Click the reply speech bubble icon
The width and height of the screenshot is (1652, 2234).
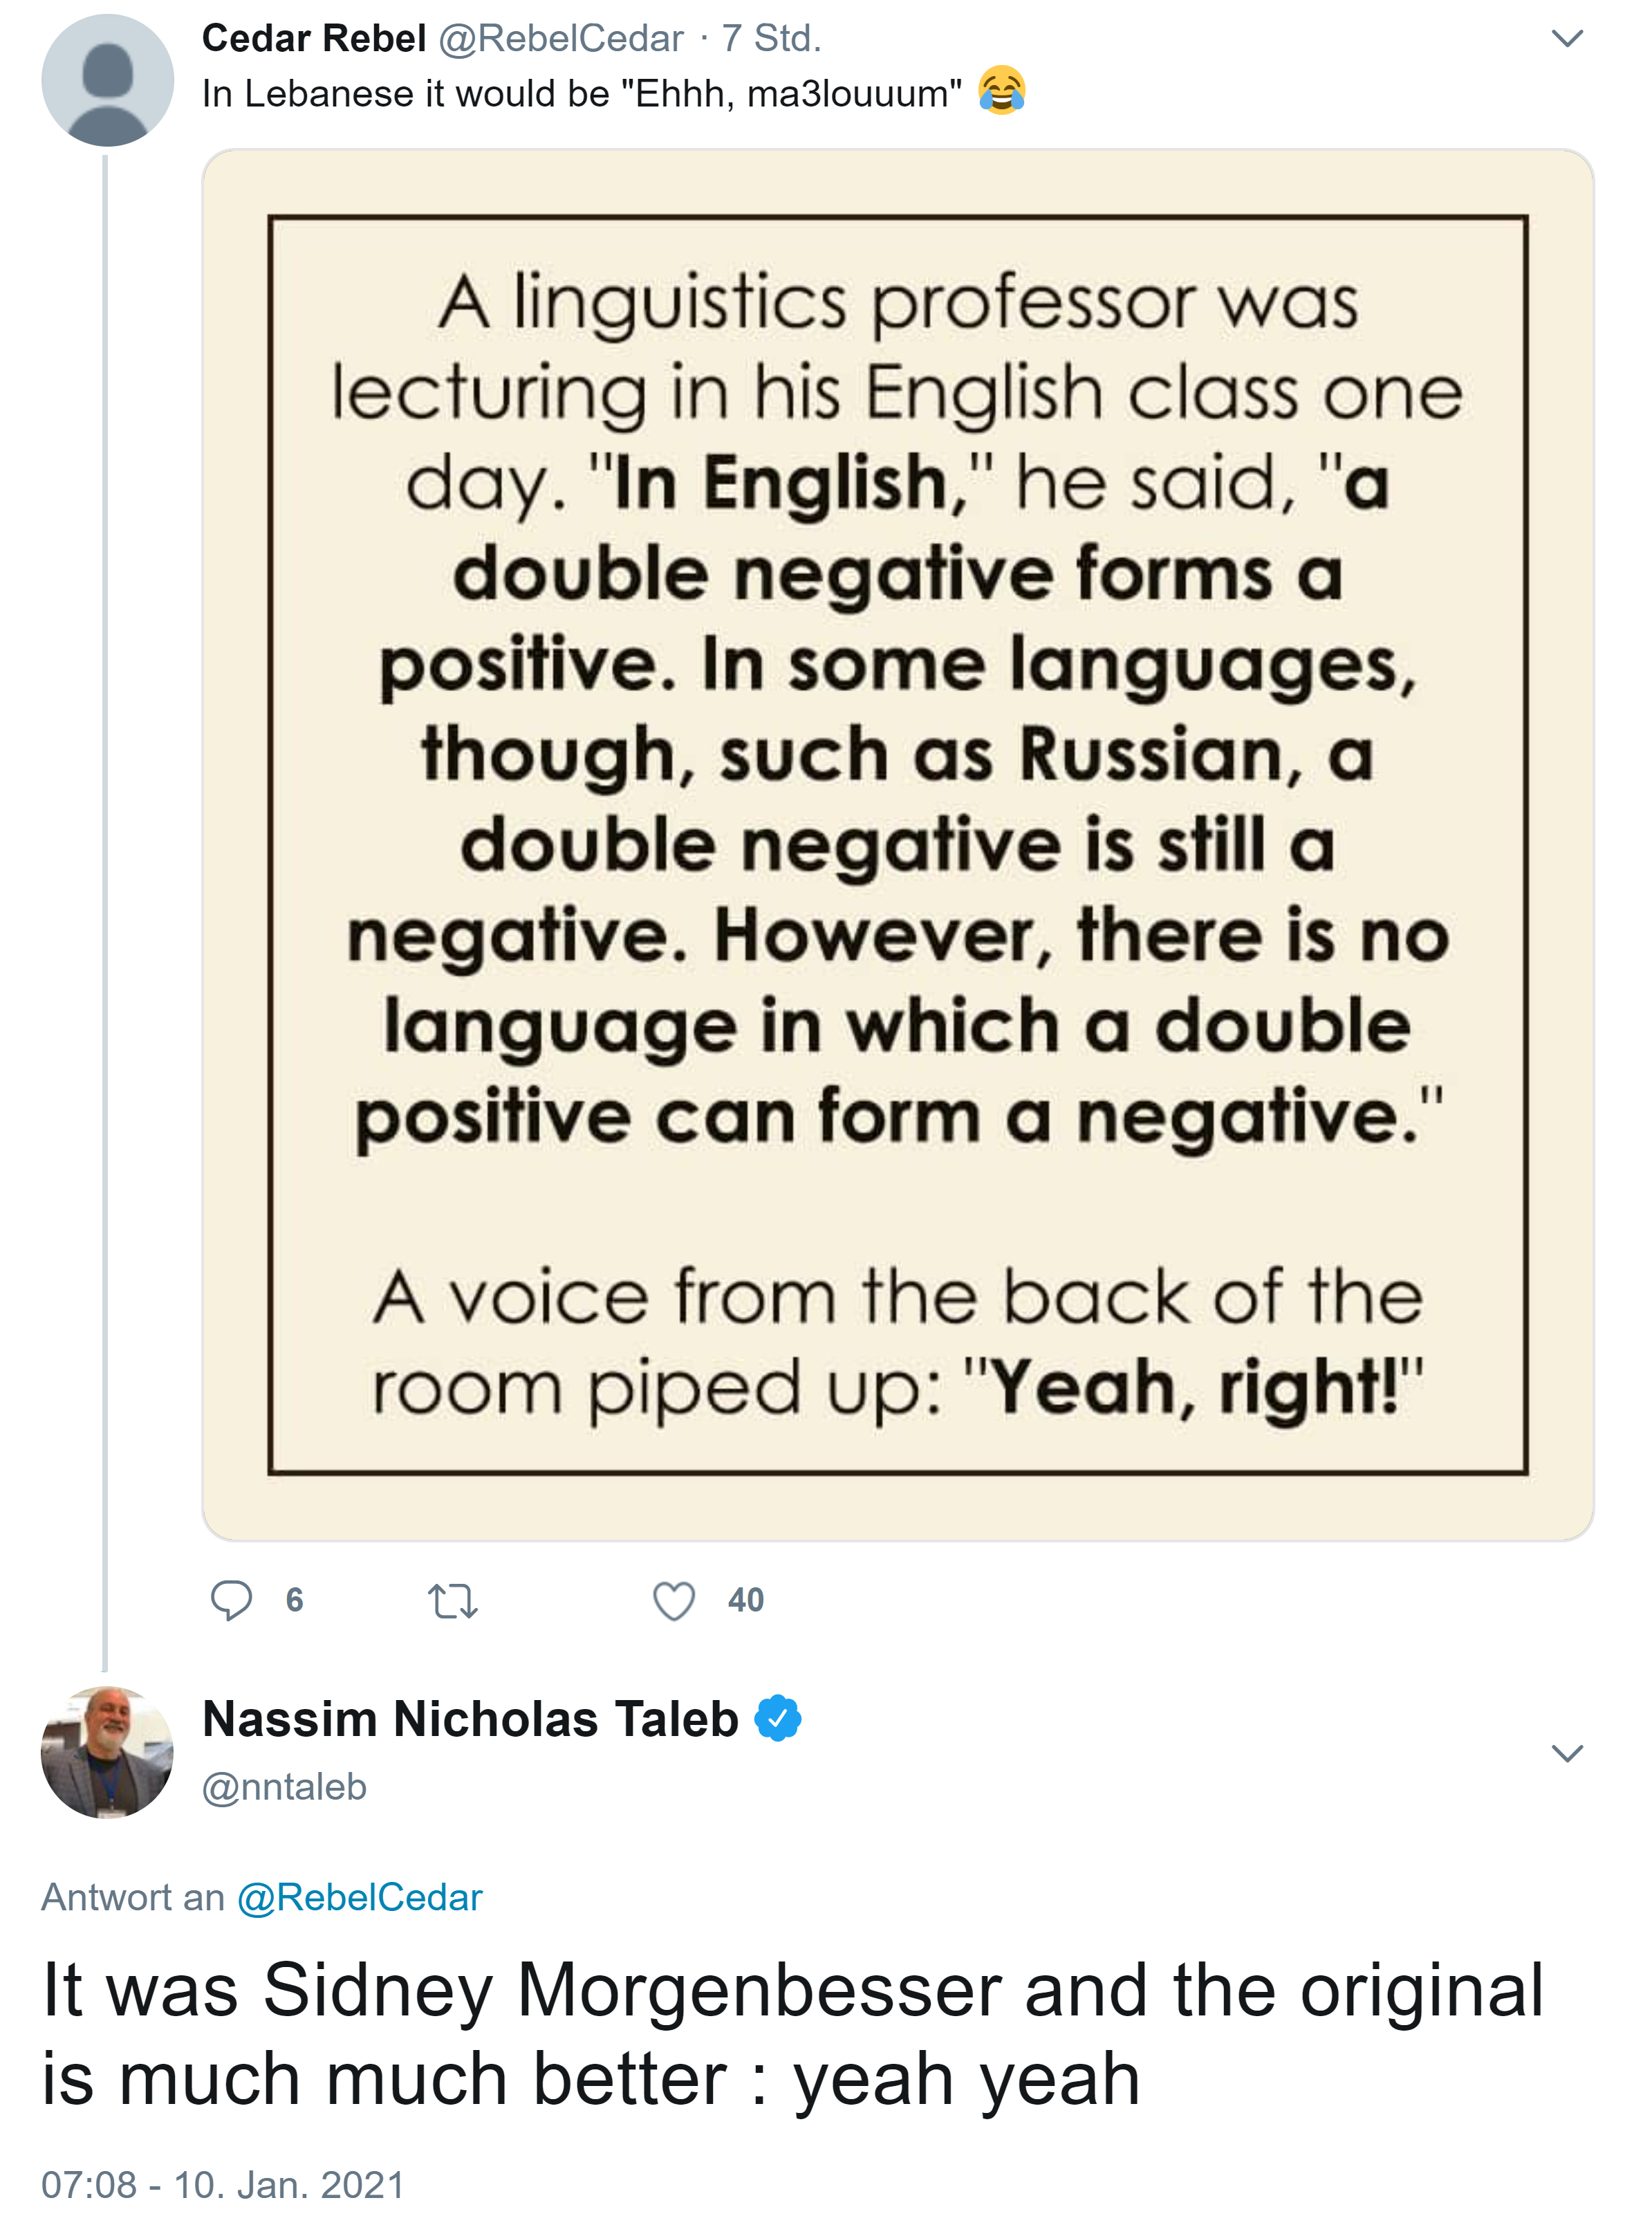point(230,1599)
